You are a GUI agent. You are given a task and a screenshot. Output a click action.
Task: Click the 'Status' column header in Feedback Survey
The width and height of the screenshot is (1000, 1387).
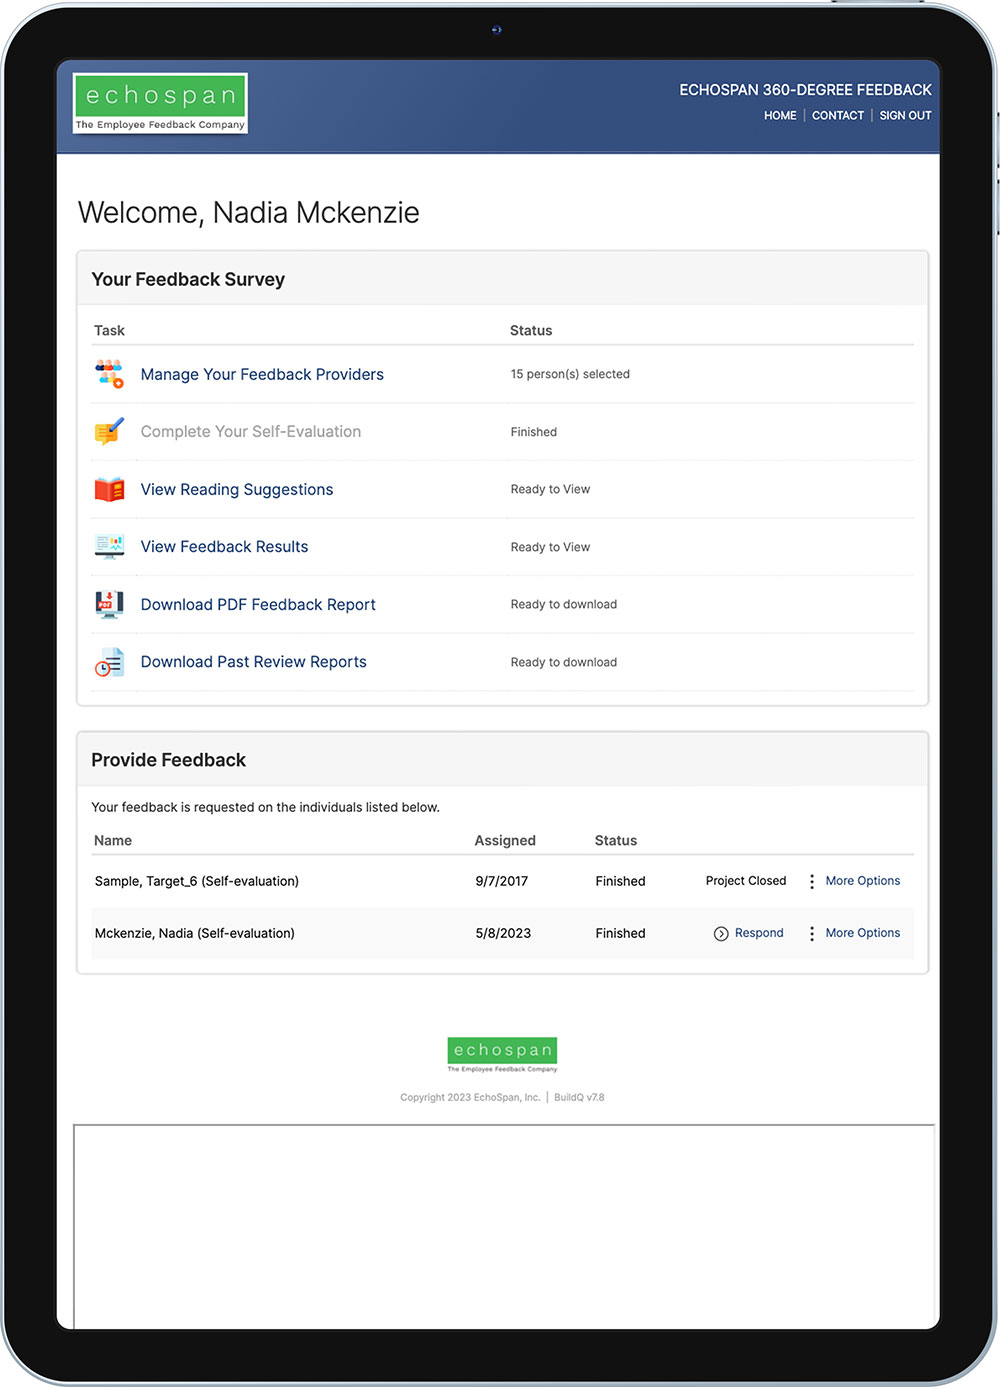[531, 330]
